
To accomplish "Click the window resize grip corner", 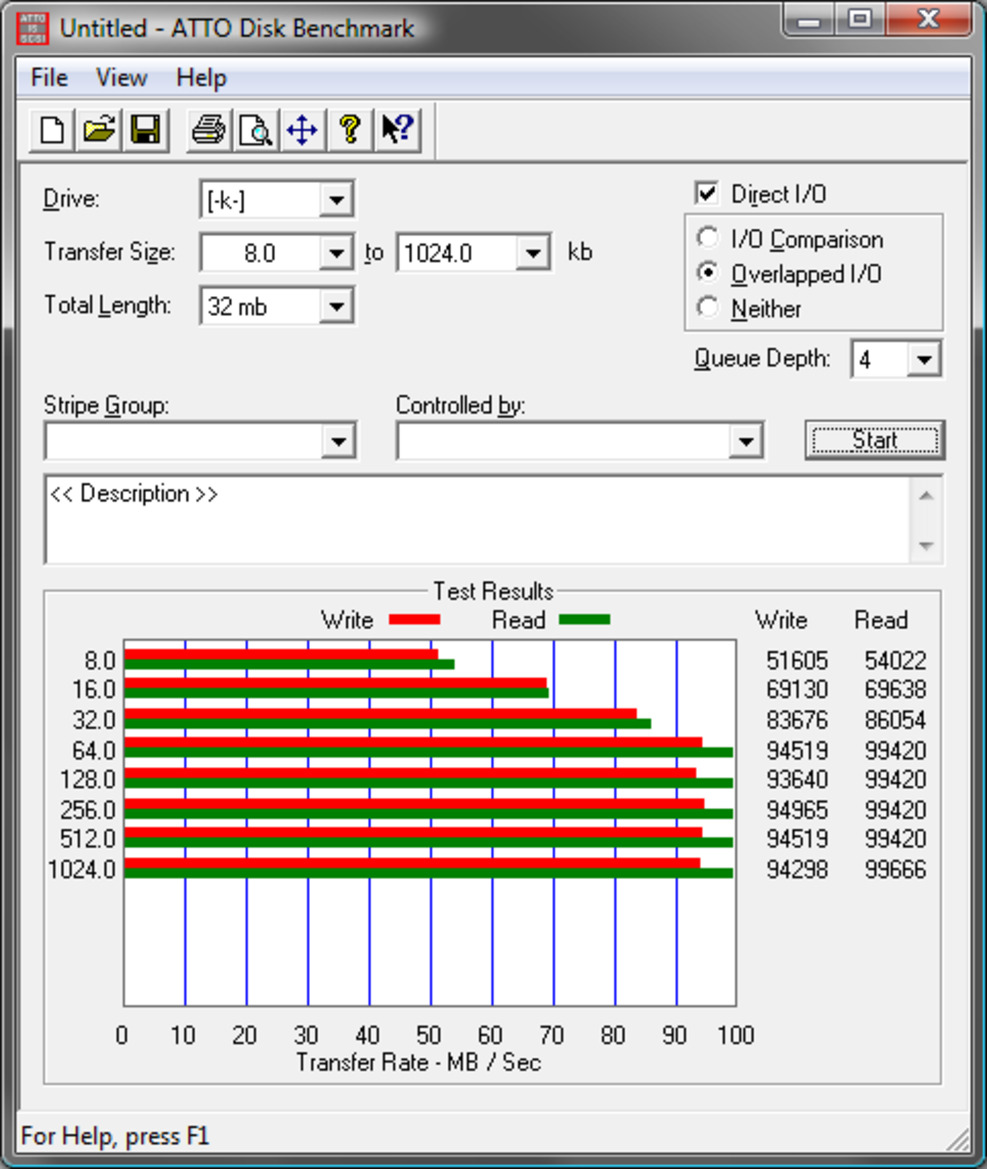I will click(x=958, y=1140).
